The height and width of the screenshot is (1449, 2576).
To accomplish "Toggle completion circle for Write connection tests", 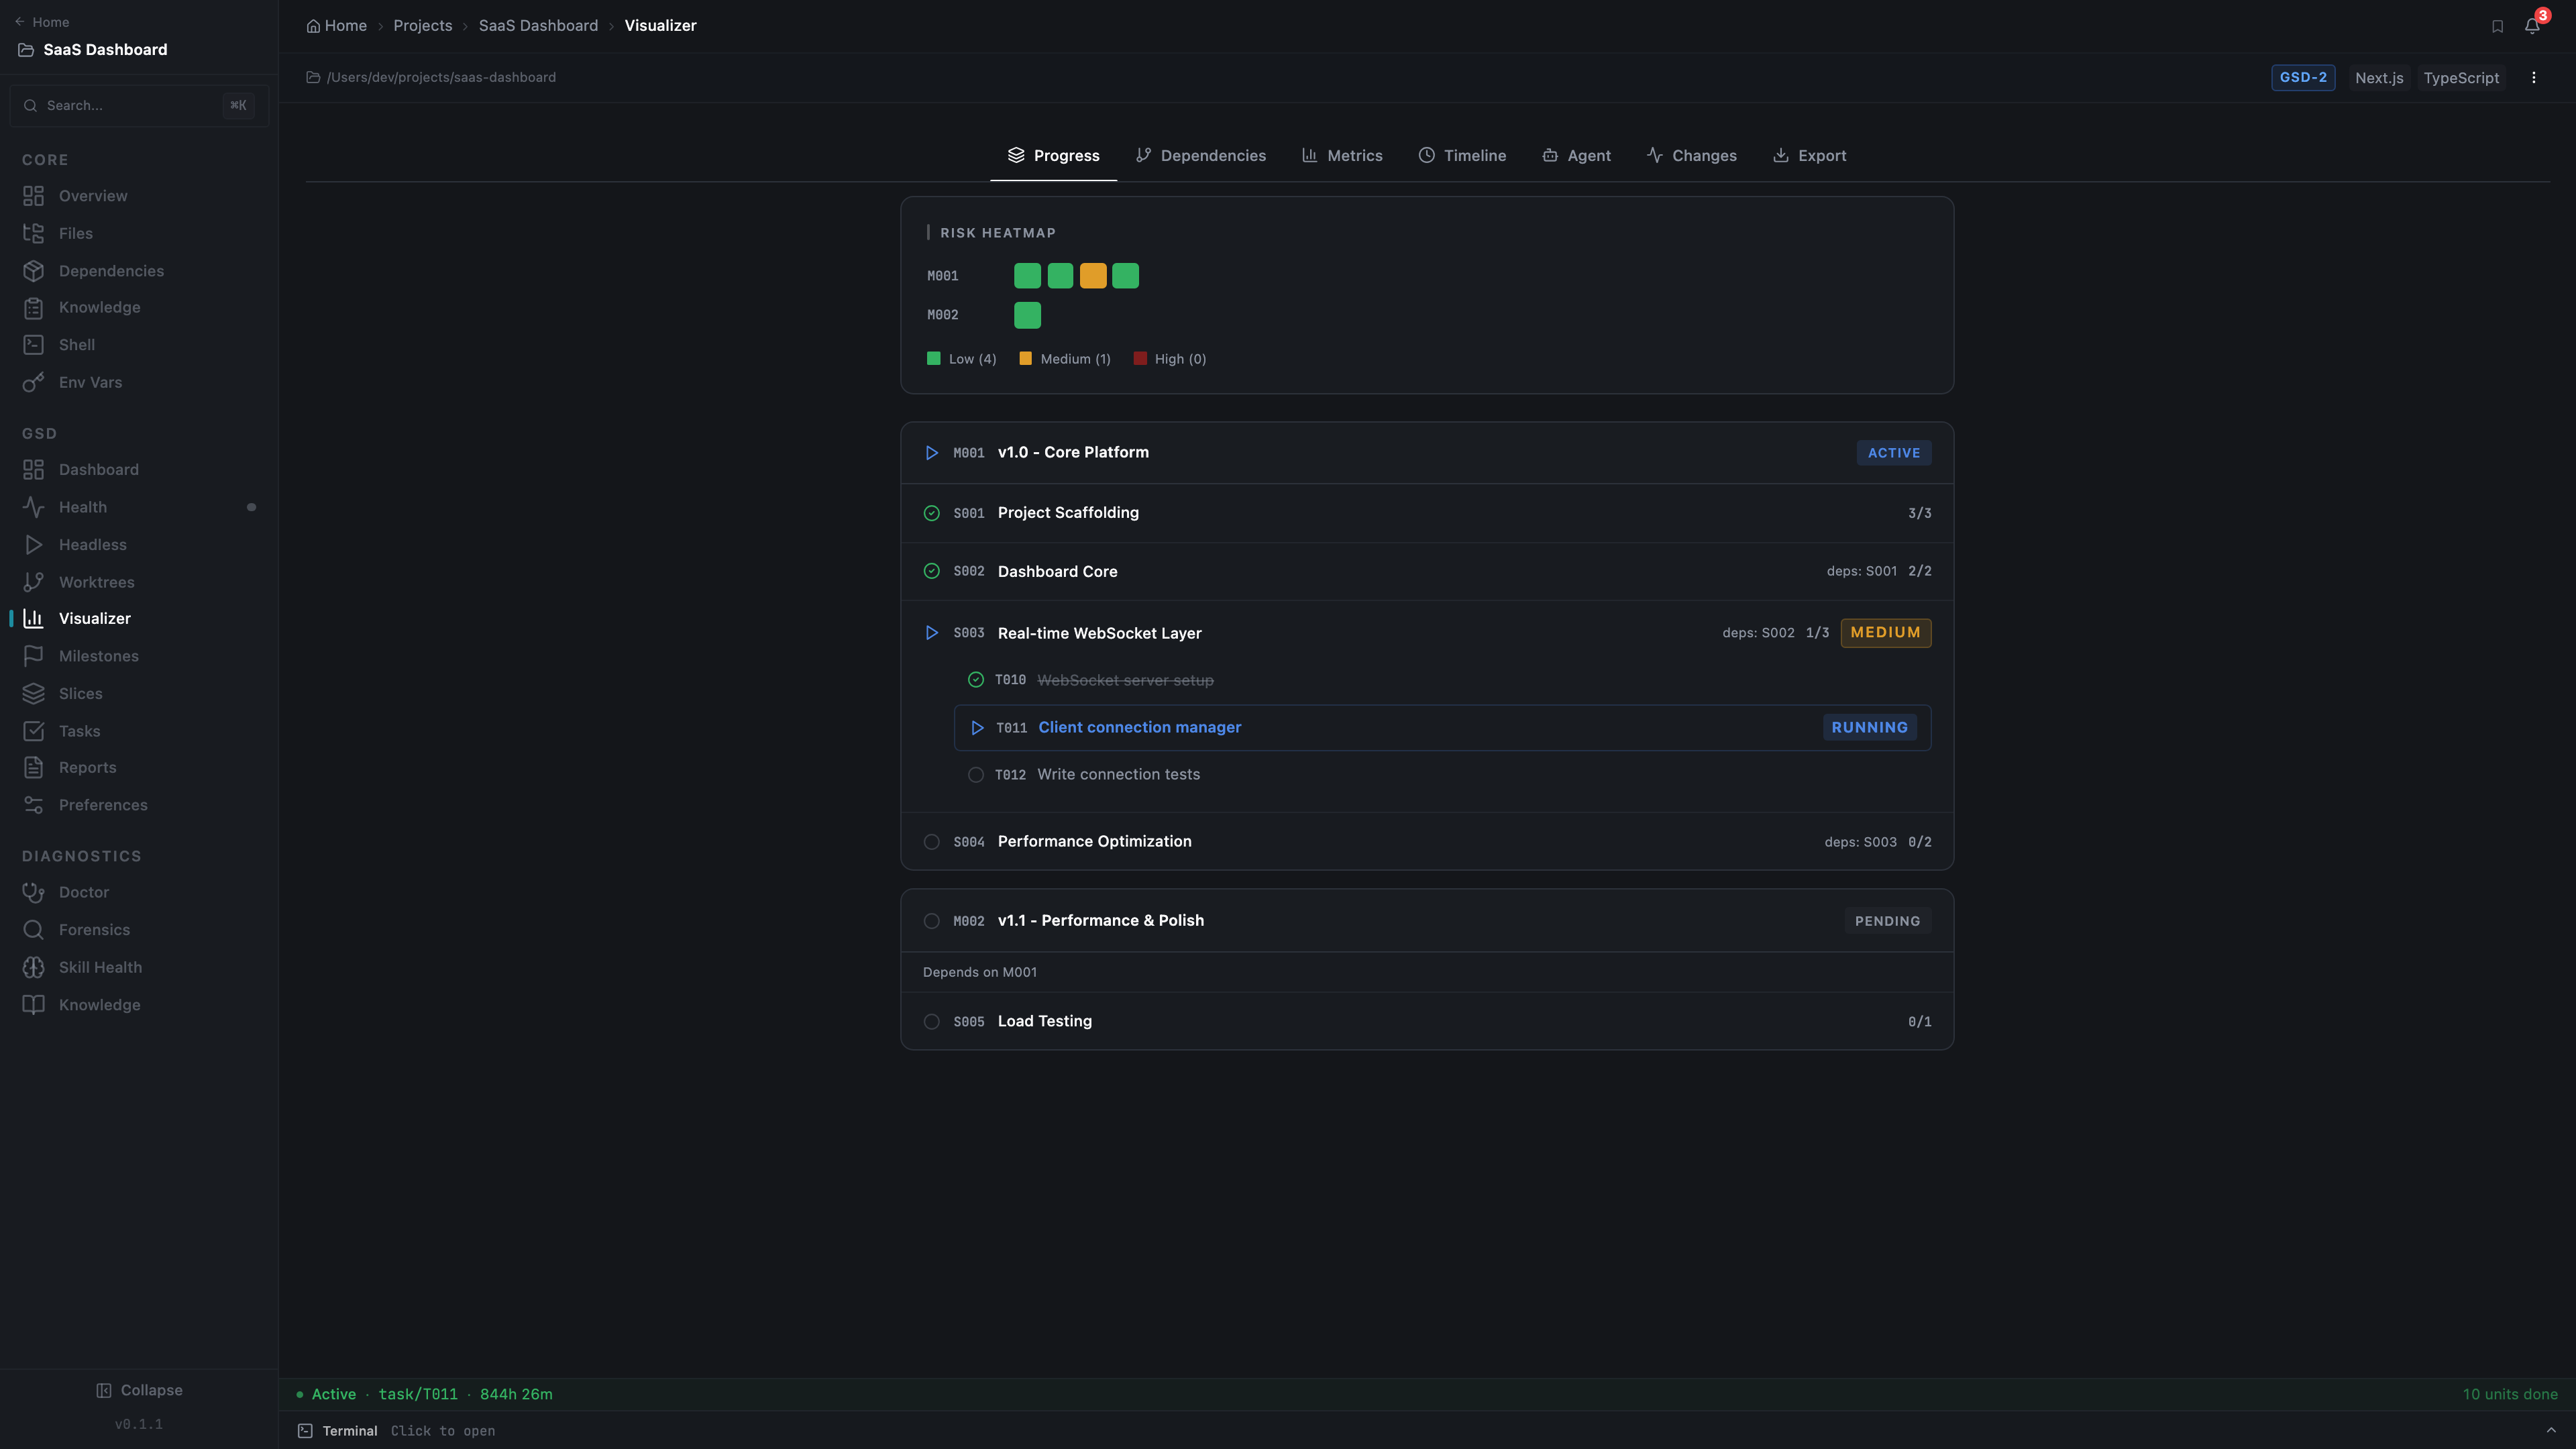I will [x=975, y=774].
